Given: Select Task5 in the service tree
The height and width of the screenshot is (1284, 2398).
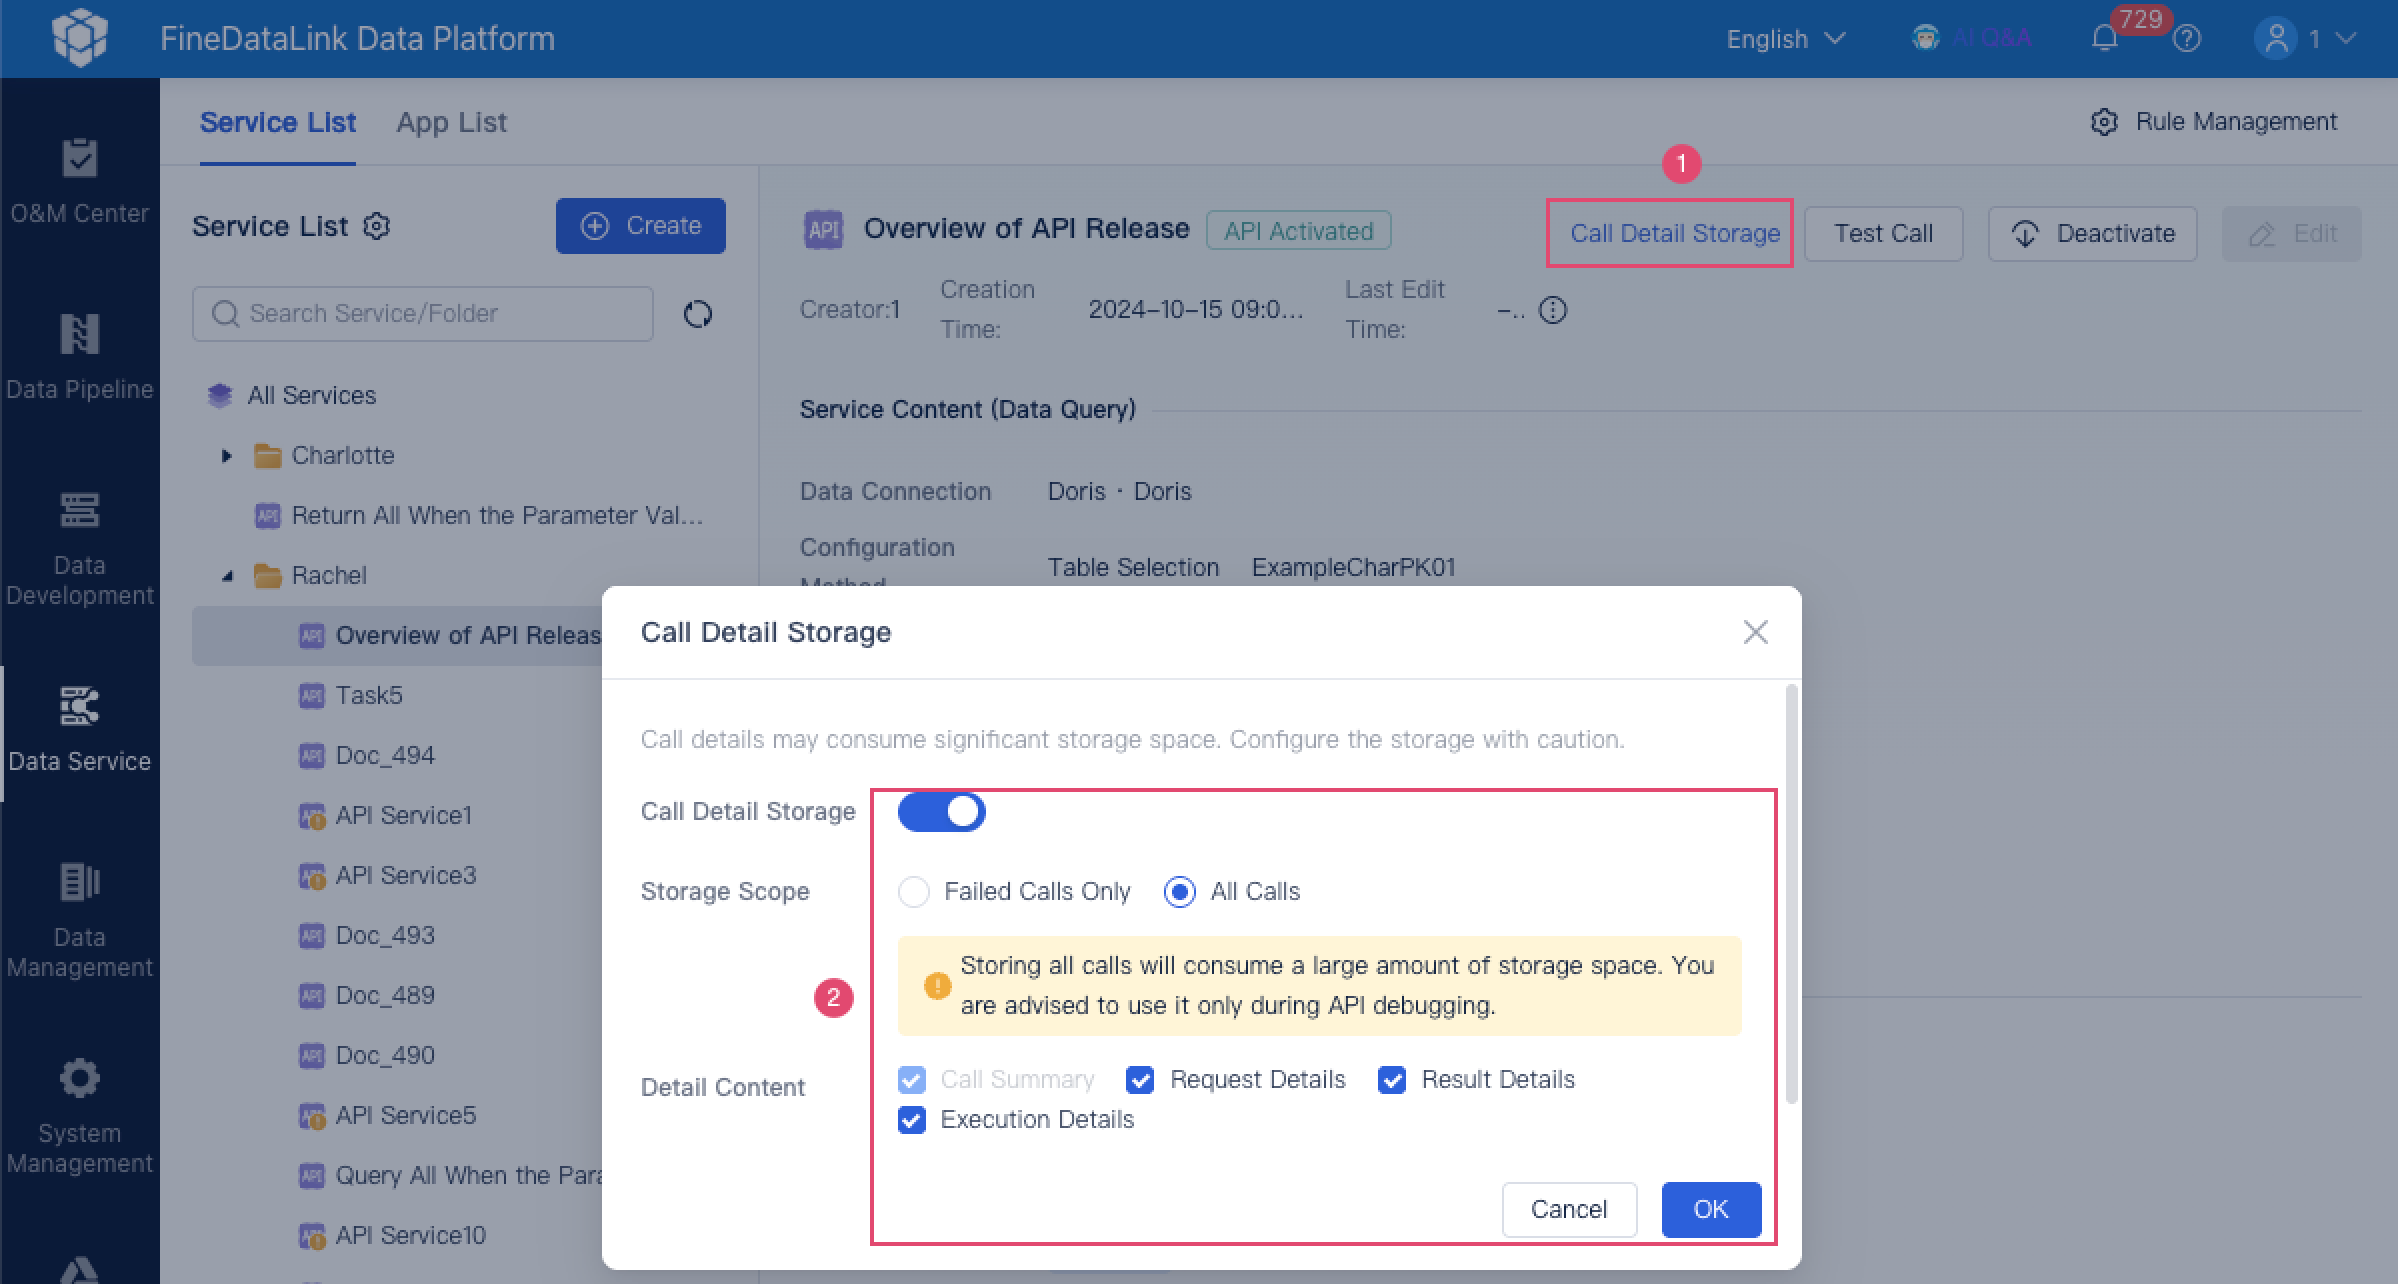Looking at the screenshot, I should coord(369,695).
